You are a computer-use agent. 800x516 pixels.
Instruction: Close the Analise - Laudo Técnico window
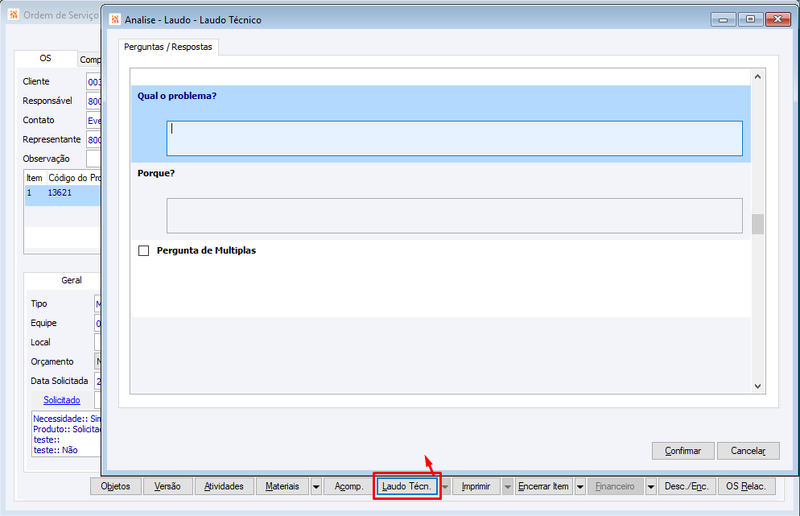[x=778, y=19]
